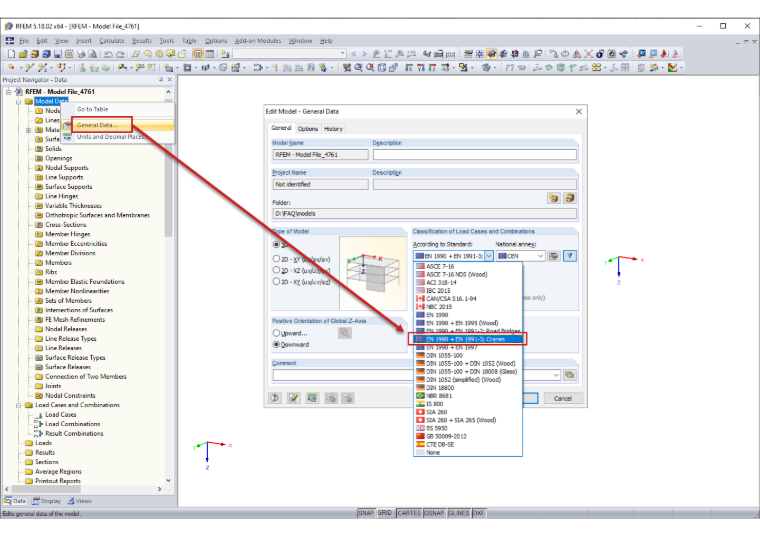Choose Go to Table in context menu
Screen dimensions: 760x536
click(x=92, y=110)
